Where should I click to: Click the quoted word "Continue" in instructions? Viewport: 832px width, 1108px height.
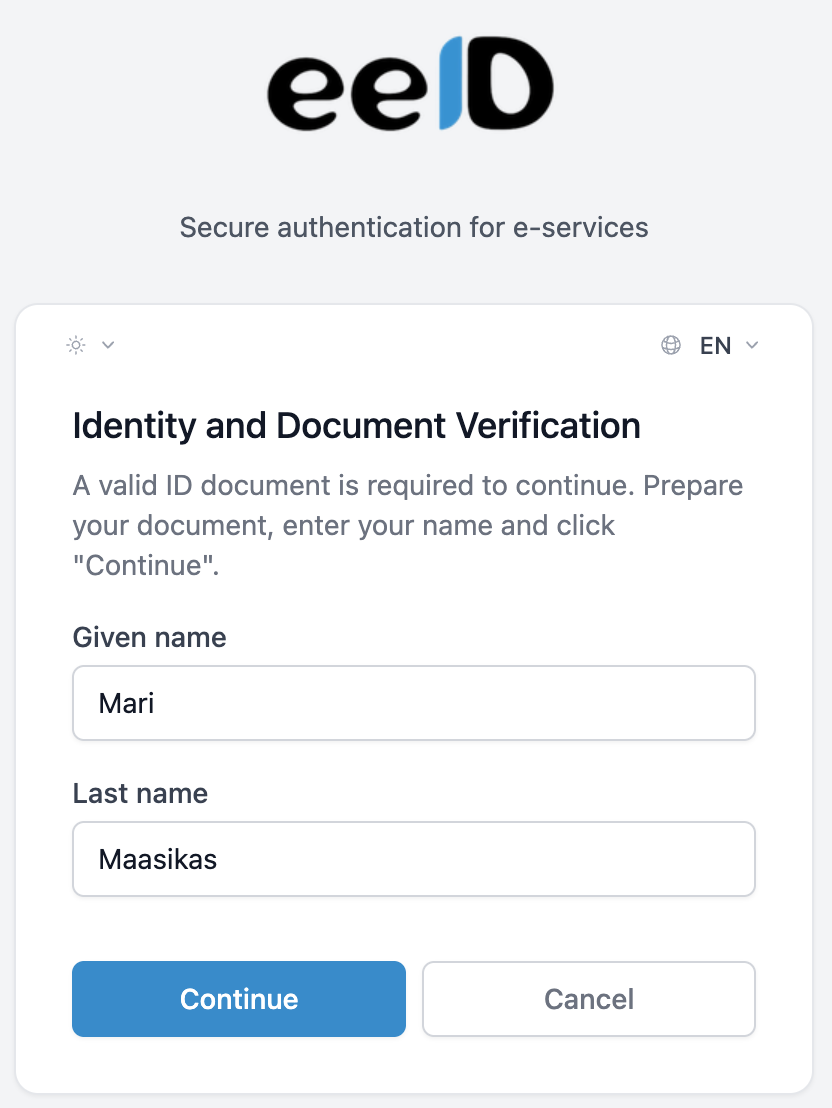pyautogui.click(x=145, y=565)
